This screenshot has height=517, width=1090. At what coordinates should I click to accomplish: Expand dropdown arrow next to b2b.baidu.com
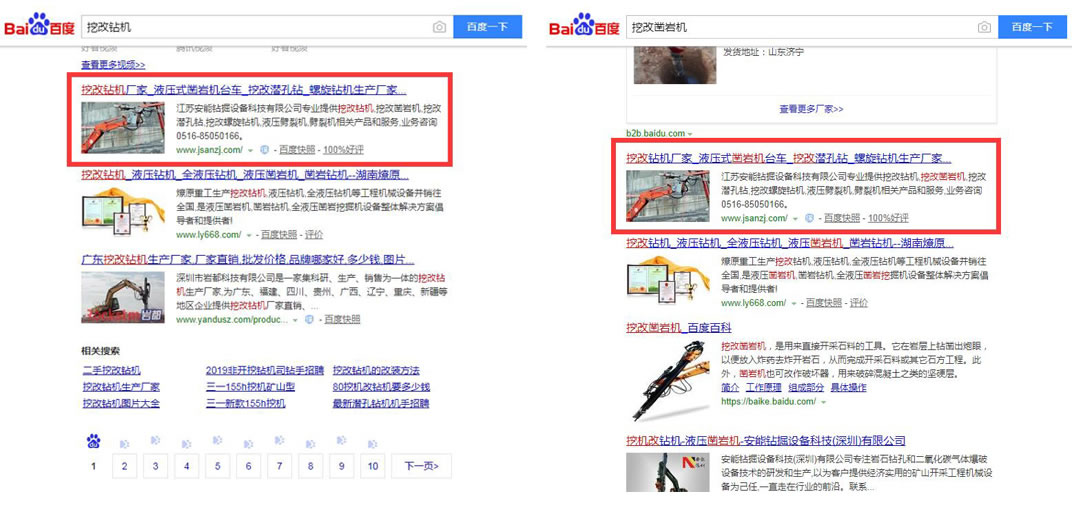pyautogui.click(x=690, y=134)
